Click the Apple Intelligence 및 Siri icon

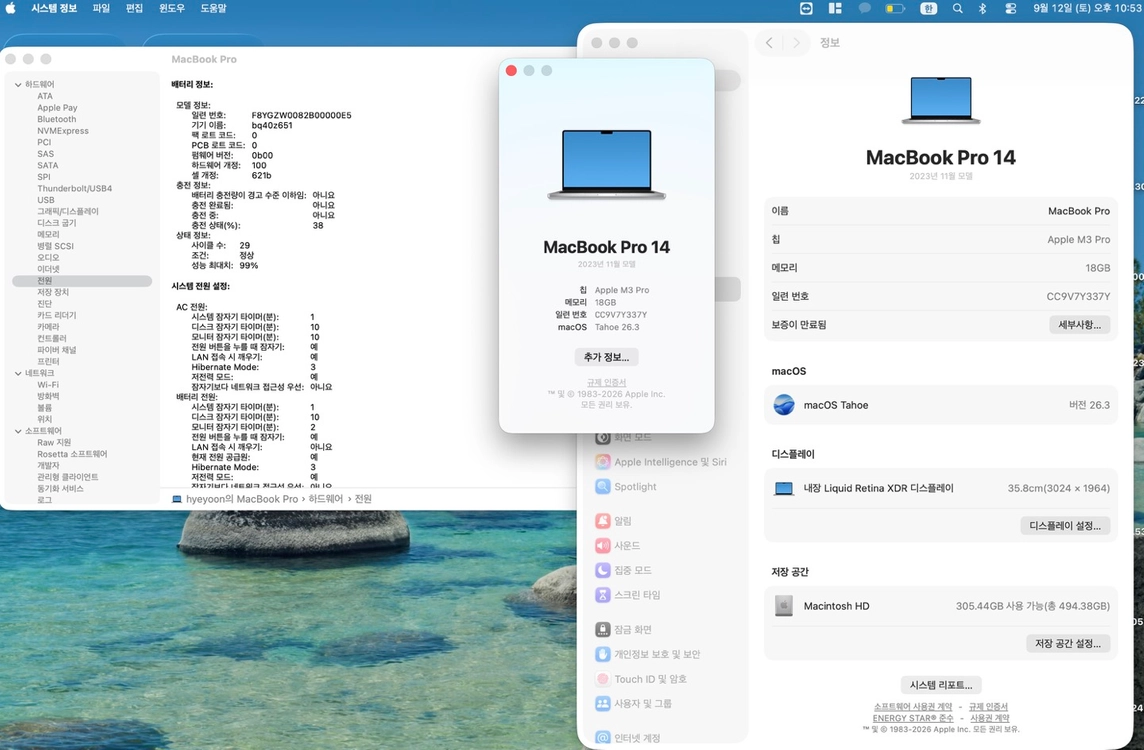pos(603,462)
